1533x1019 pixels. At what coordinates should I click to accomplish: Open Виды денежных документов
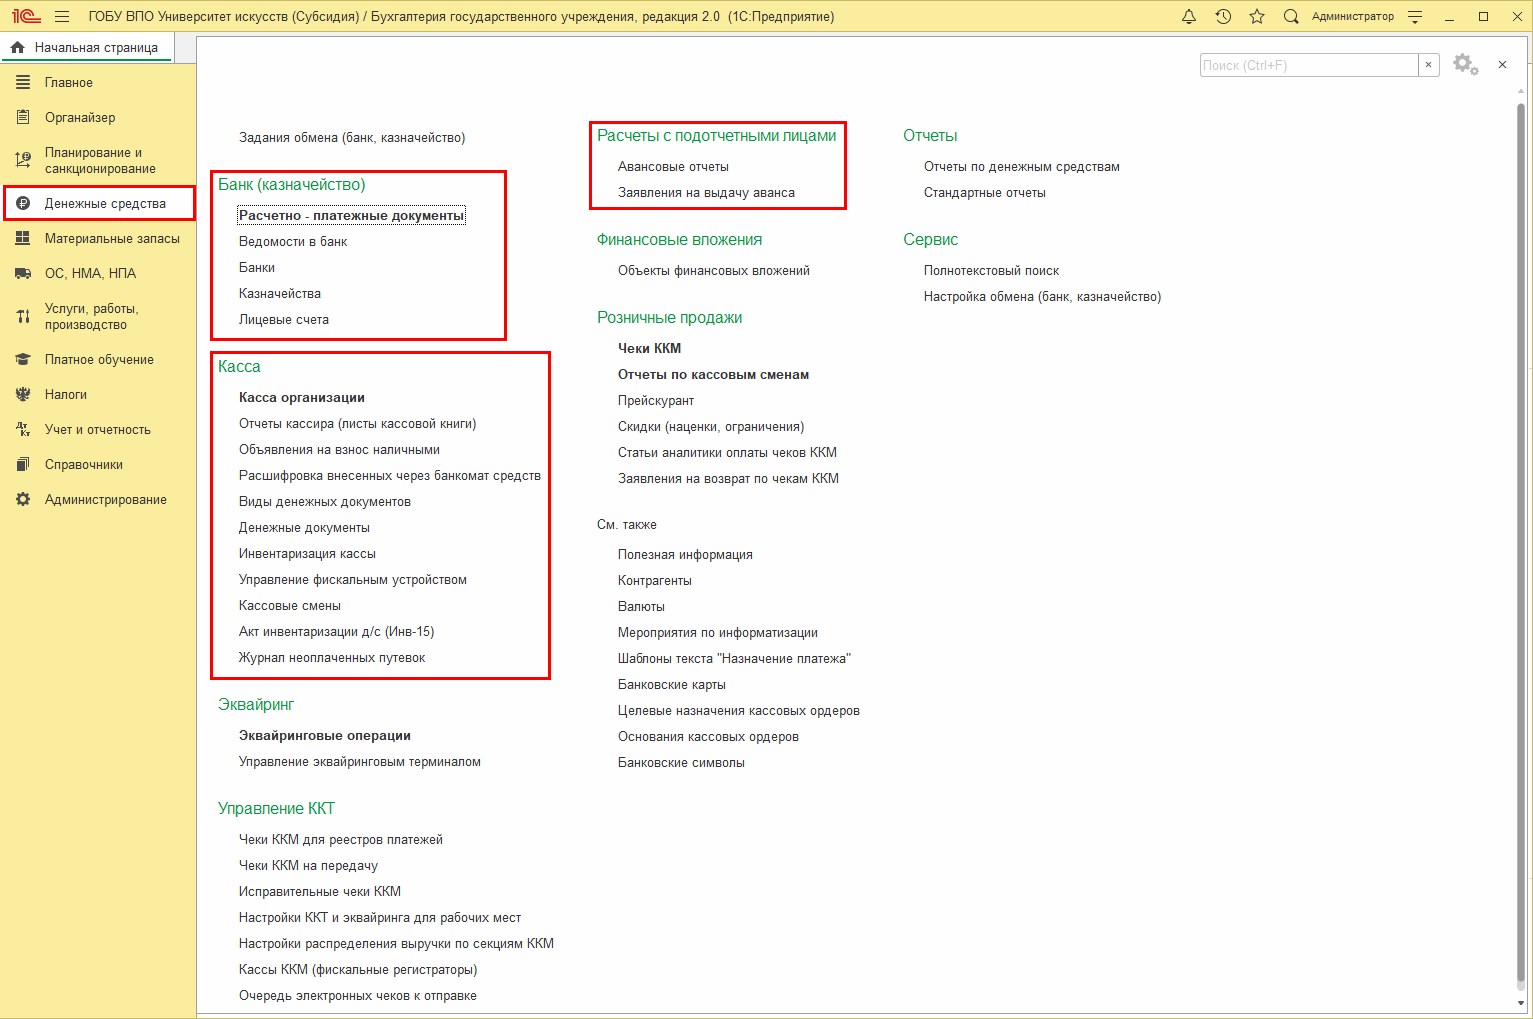[x=325, y=501]
